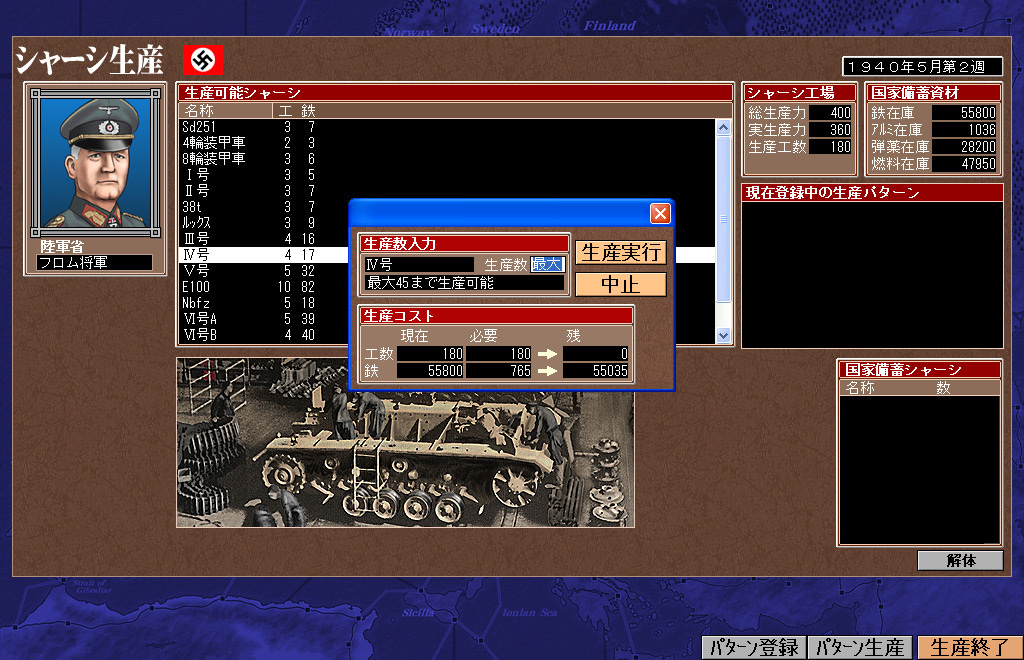Click the 工数 remaining value 0

595,354
